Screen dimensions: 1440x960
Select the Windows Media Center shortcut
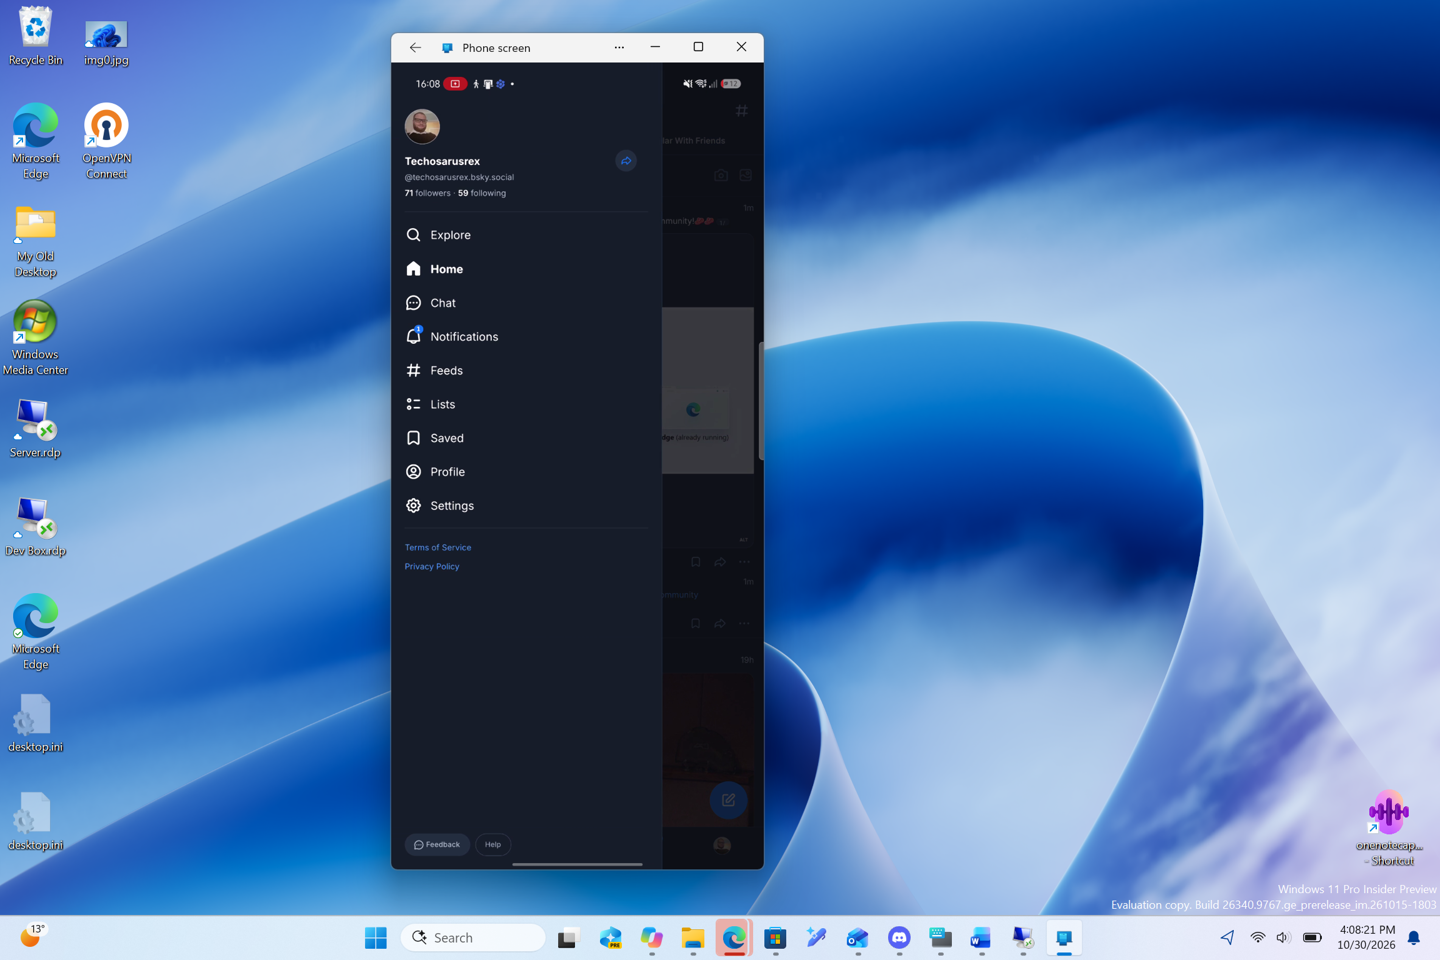[35, 338]
